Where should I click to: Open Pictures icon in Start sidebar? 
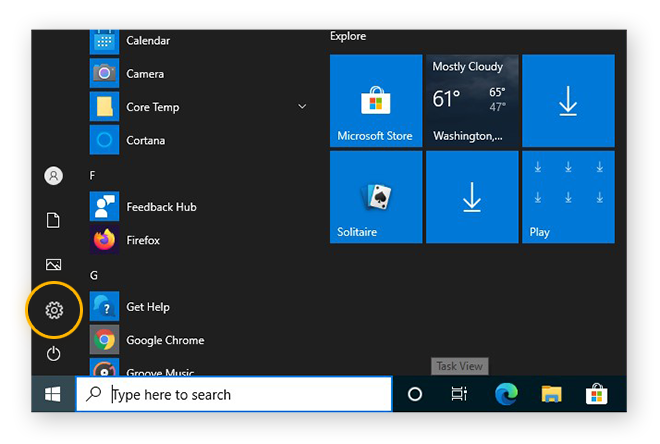point(54,265)
